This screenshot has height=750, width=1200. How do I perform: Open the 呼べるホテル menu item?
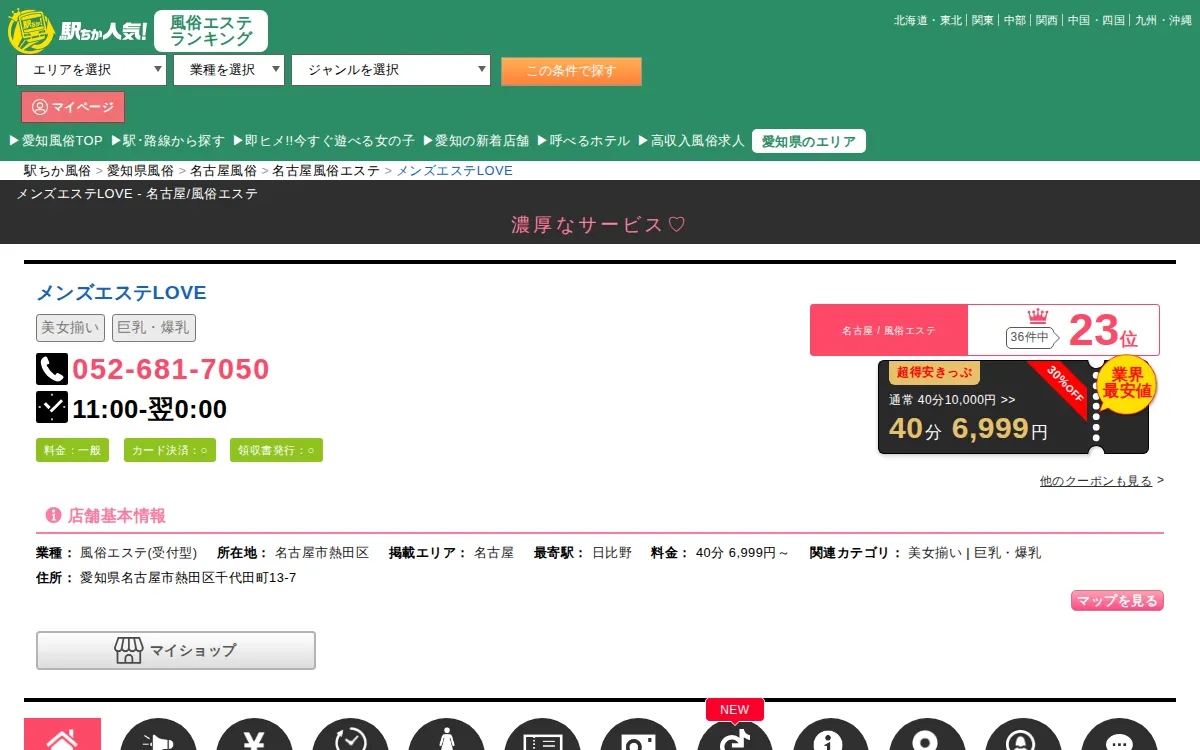click(x=584, y=141)
